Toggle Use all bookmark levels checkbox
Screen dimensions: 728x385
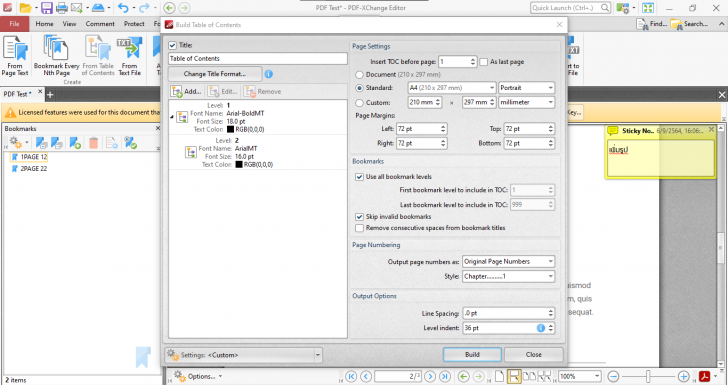click(359, 177)
